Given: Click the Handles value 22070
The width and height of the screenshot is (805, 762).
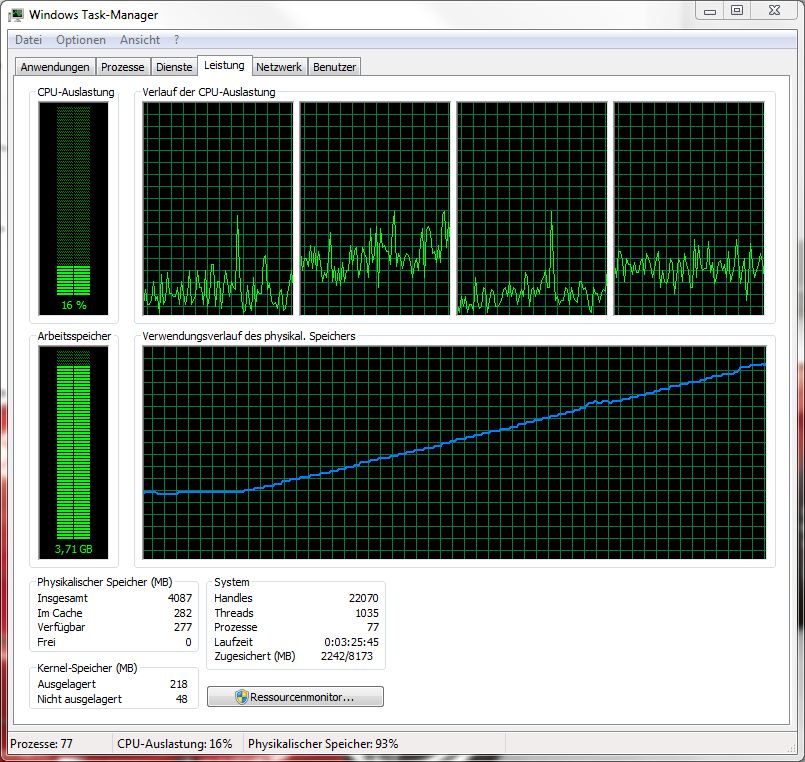Looking at the screenshot, I should coord(363,598).
